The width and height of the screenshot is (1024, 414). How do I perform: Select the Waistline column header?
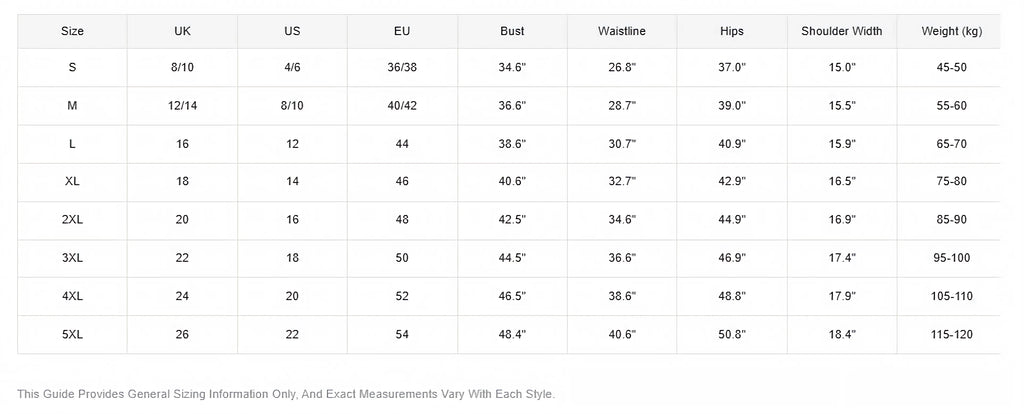click(622, 31)
